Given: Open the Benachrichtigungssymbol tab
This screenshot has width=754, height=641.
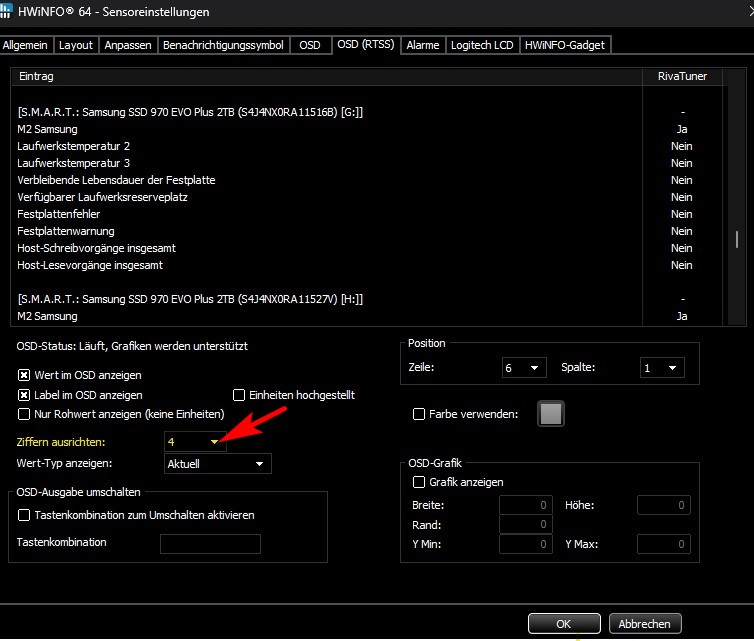Looking at the screenshot, I should [223, 45].
